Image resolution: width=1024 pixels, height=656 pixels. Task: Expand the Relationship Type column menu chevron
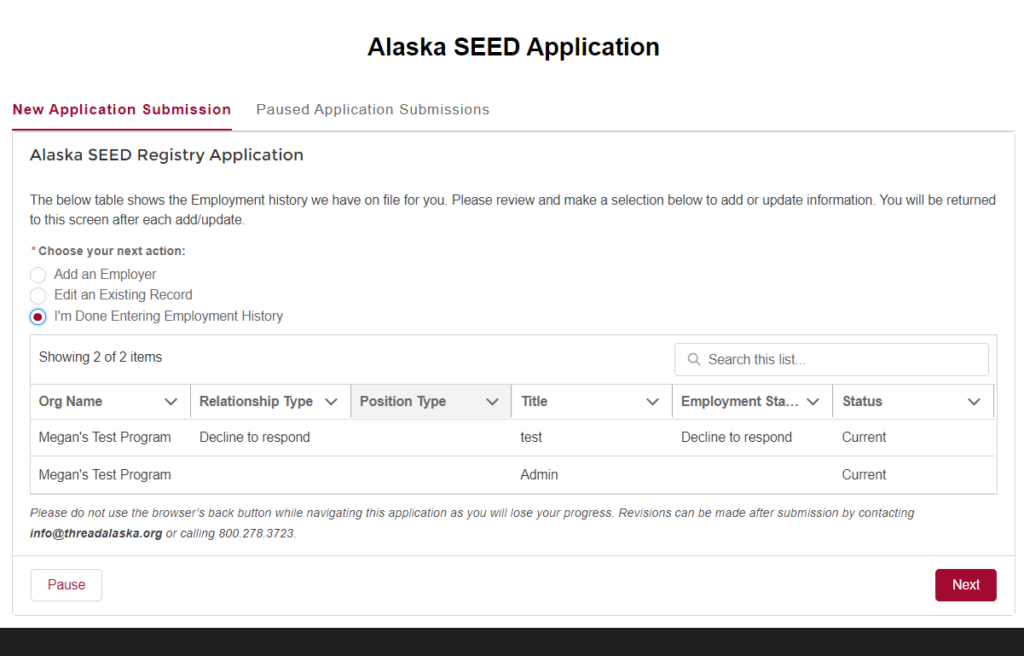click(x=331, y=402)
